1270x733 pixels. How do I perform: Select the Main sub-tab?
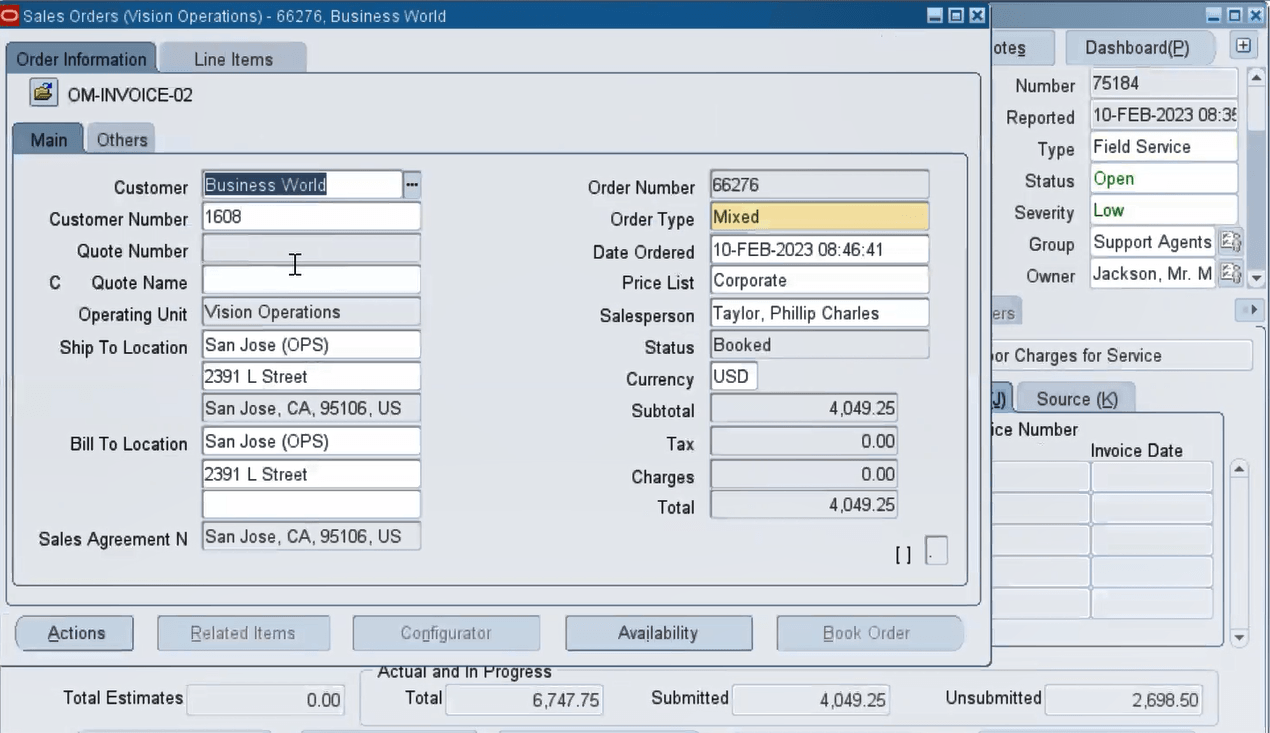pyautogui.click(x=48, y=140)
